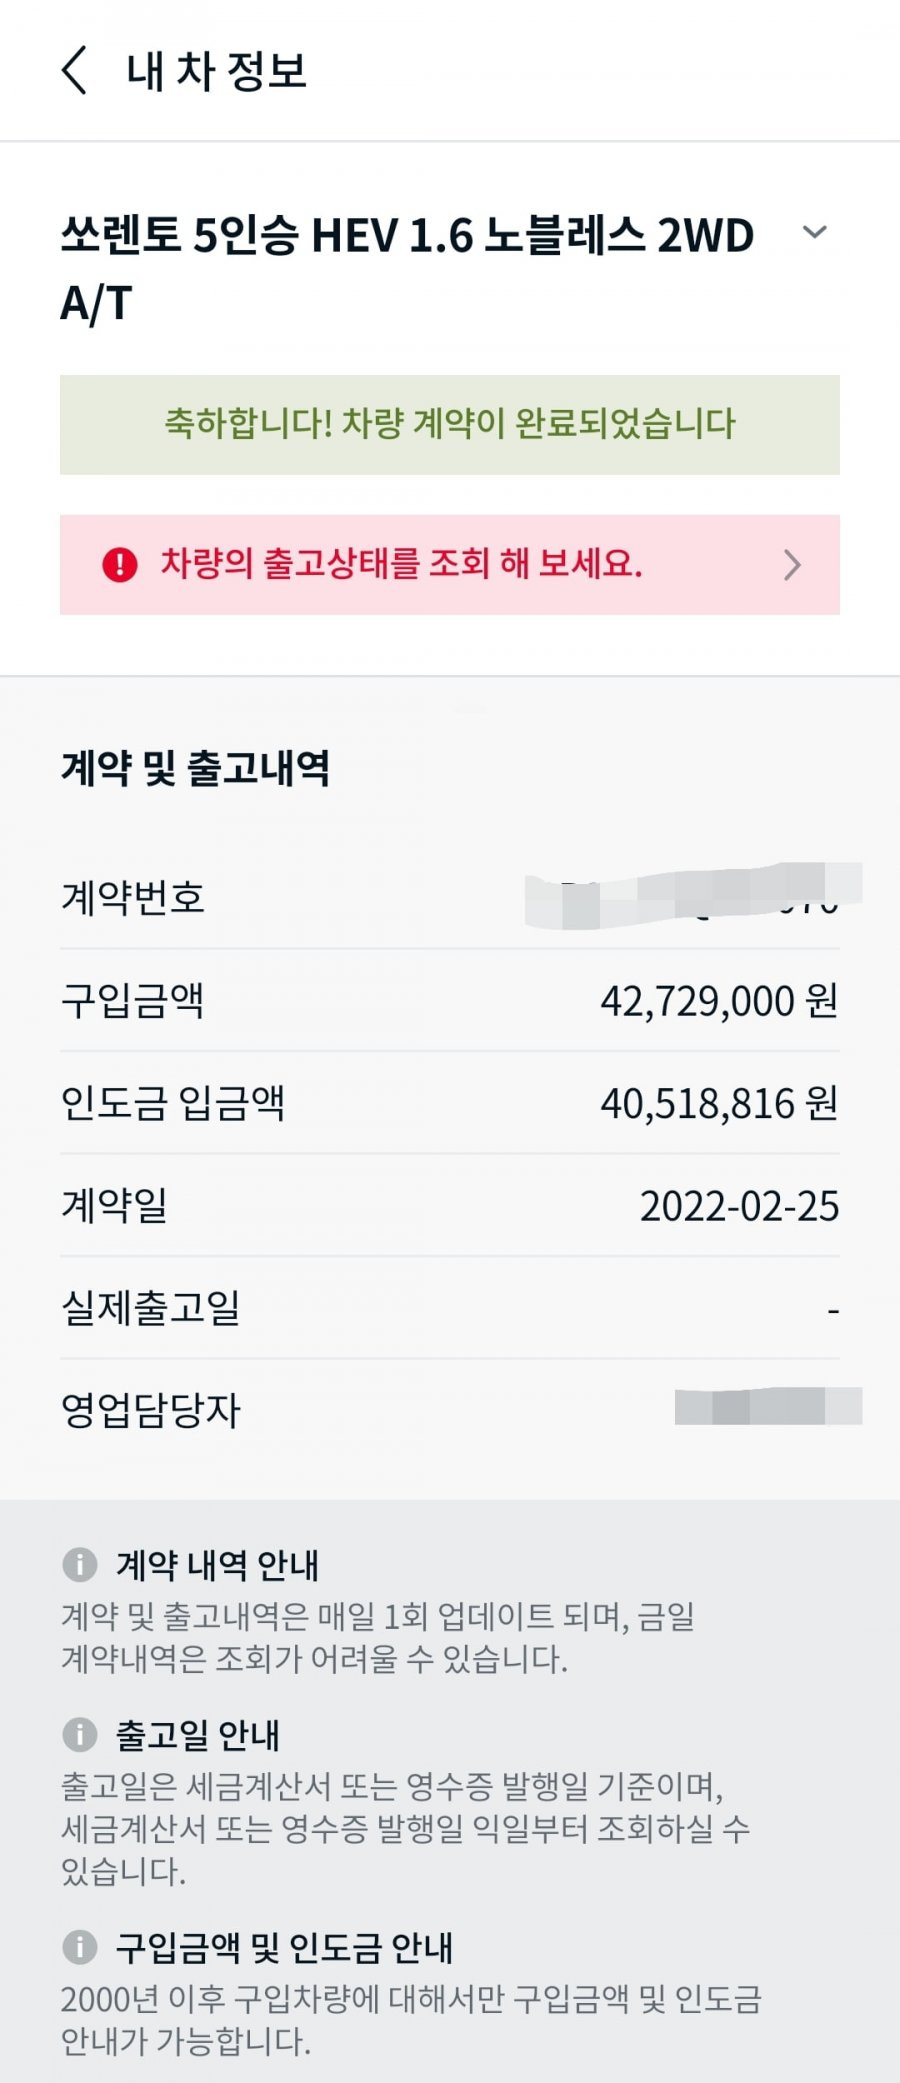This screenshot has height=2083, width=900.
Task: Tap the 구입금액 42,729,000 원 row
Action: 450,1000
